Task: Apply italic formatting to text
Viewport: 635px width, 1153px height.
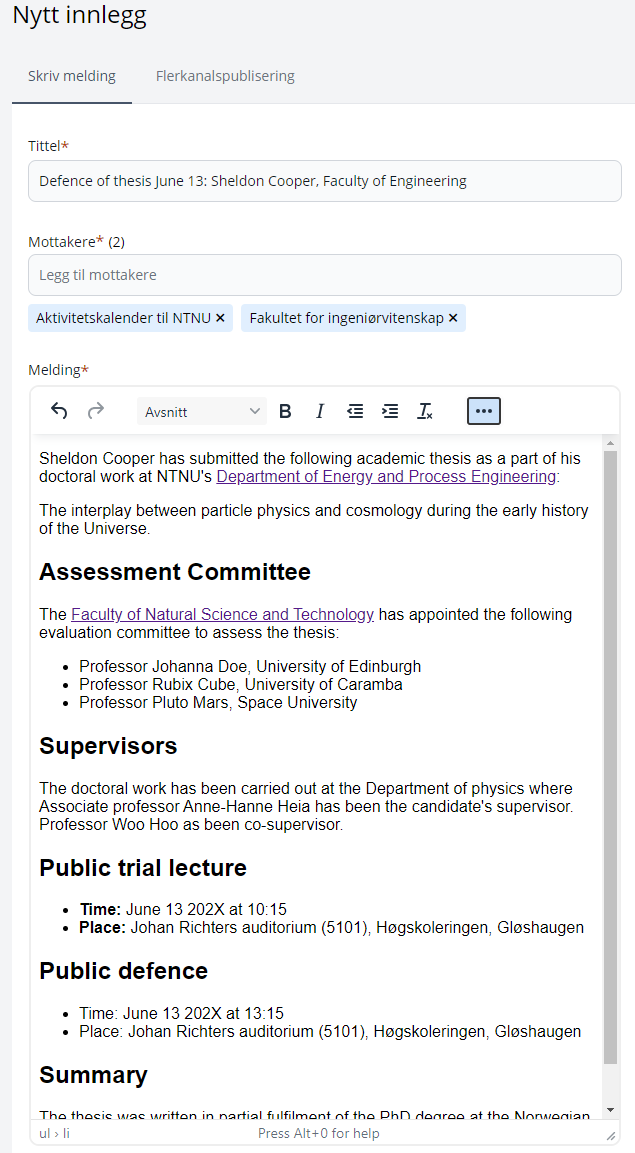Action: [x=320, y=411]
